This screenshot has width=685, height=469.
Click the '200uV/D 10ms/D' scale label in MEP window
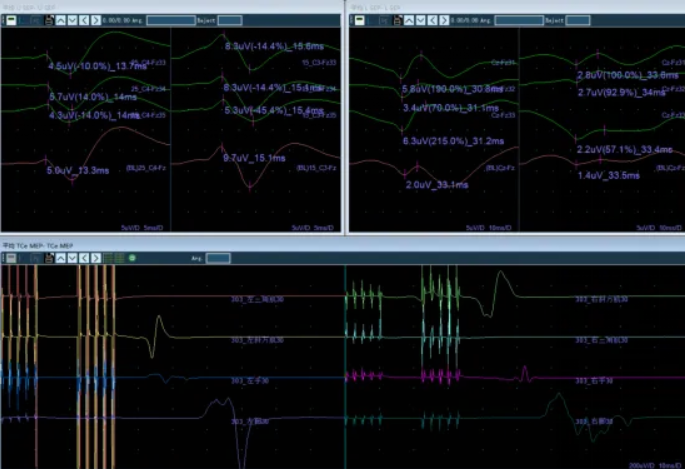coord(655,466)
